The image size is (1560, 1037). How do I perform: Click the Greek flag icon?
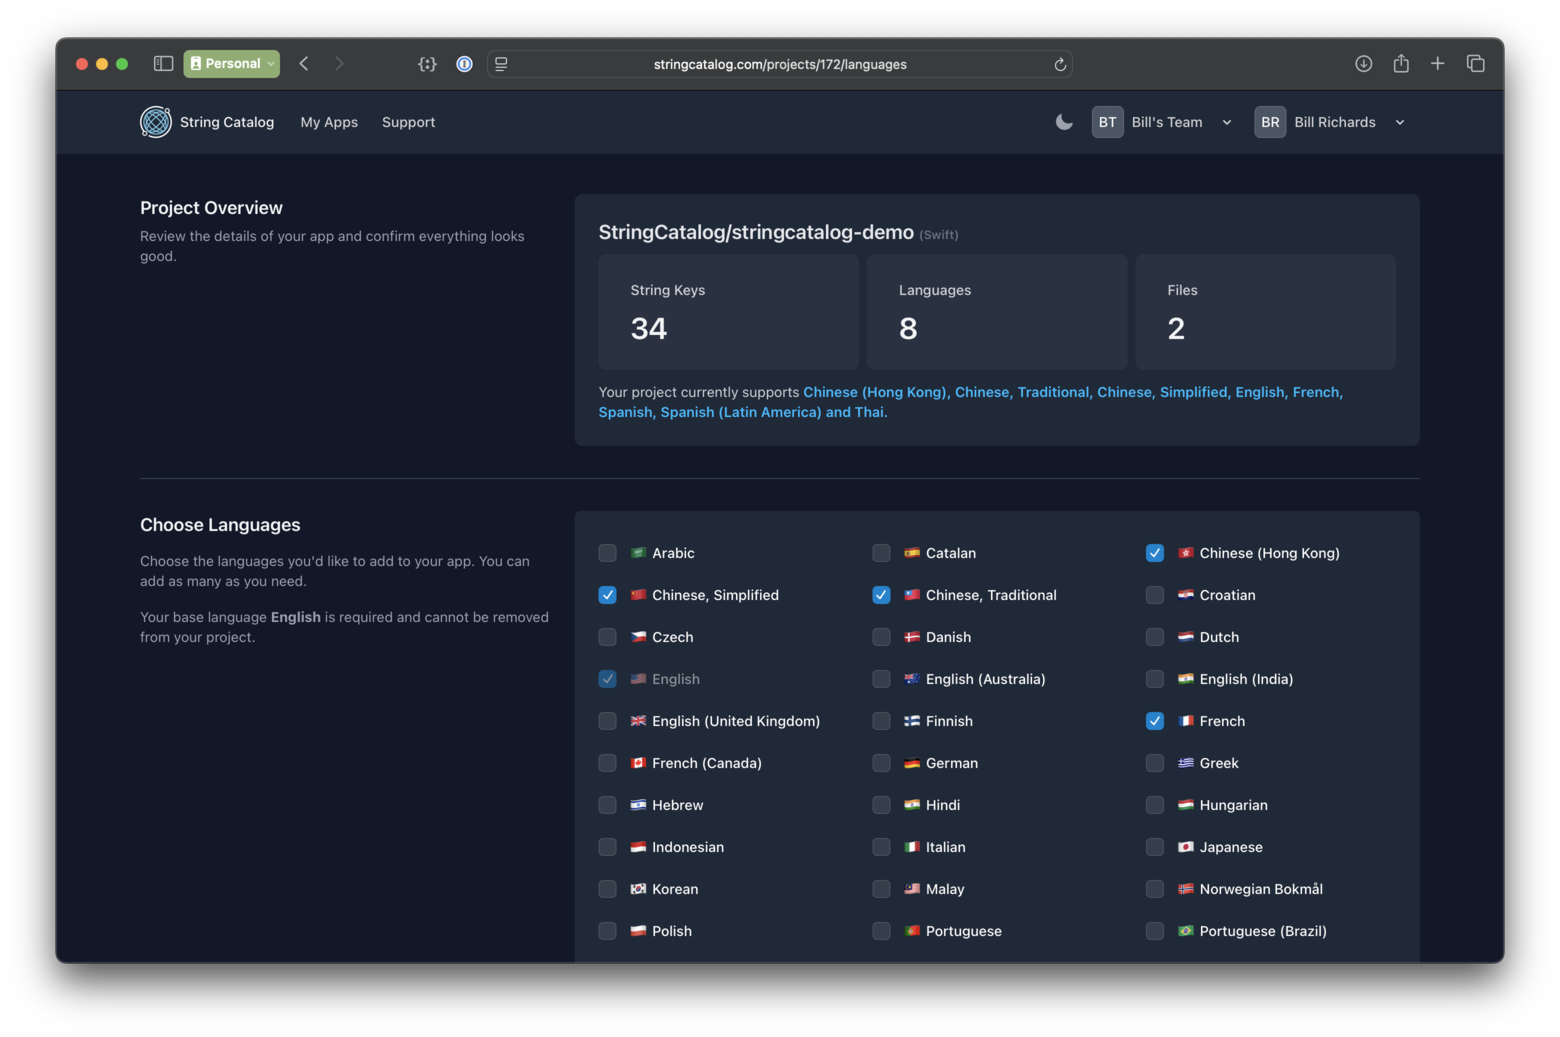click(x=1186, y=763)
